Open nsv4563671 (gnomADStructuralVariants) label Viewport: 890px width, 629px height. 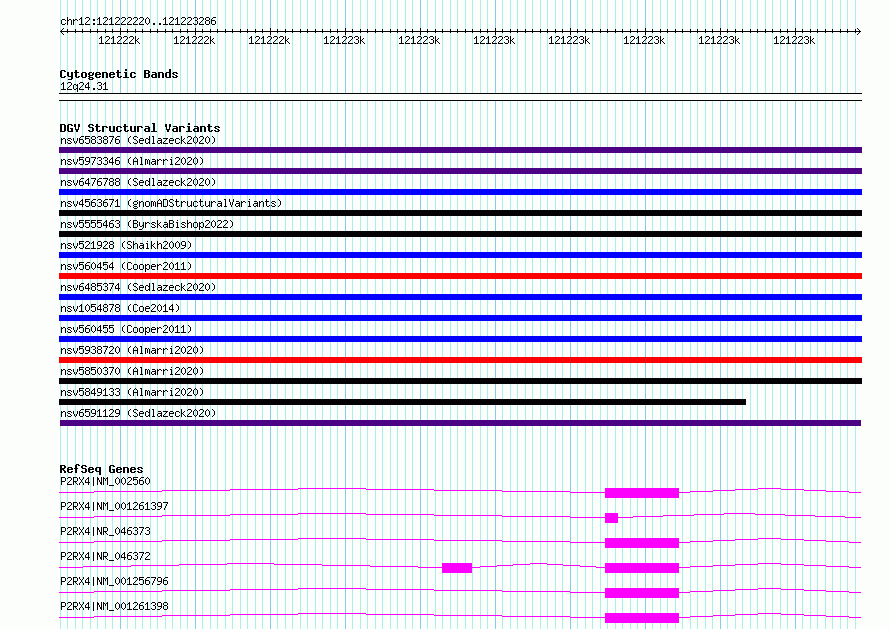point(171,203)
